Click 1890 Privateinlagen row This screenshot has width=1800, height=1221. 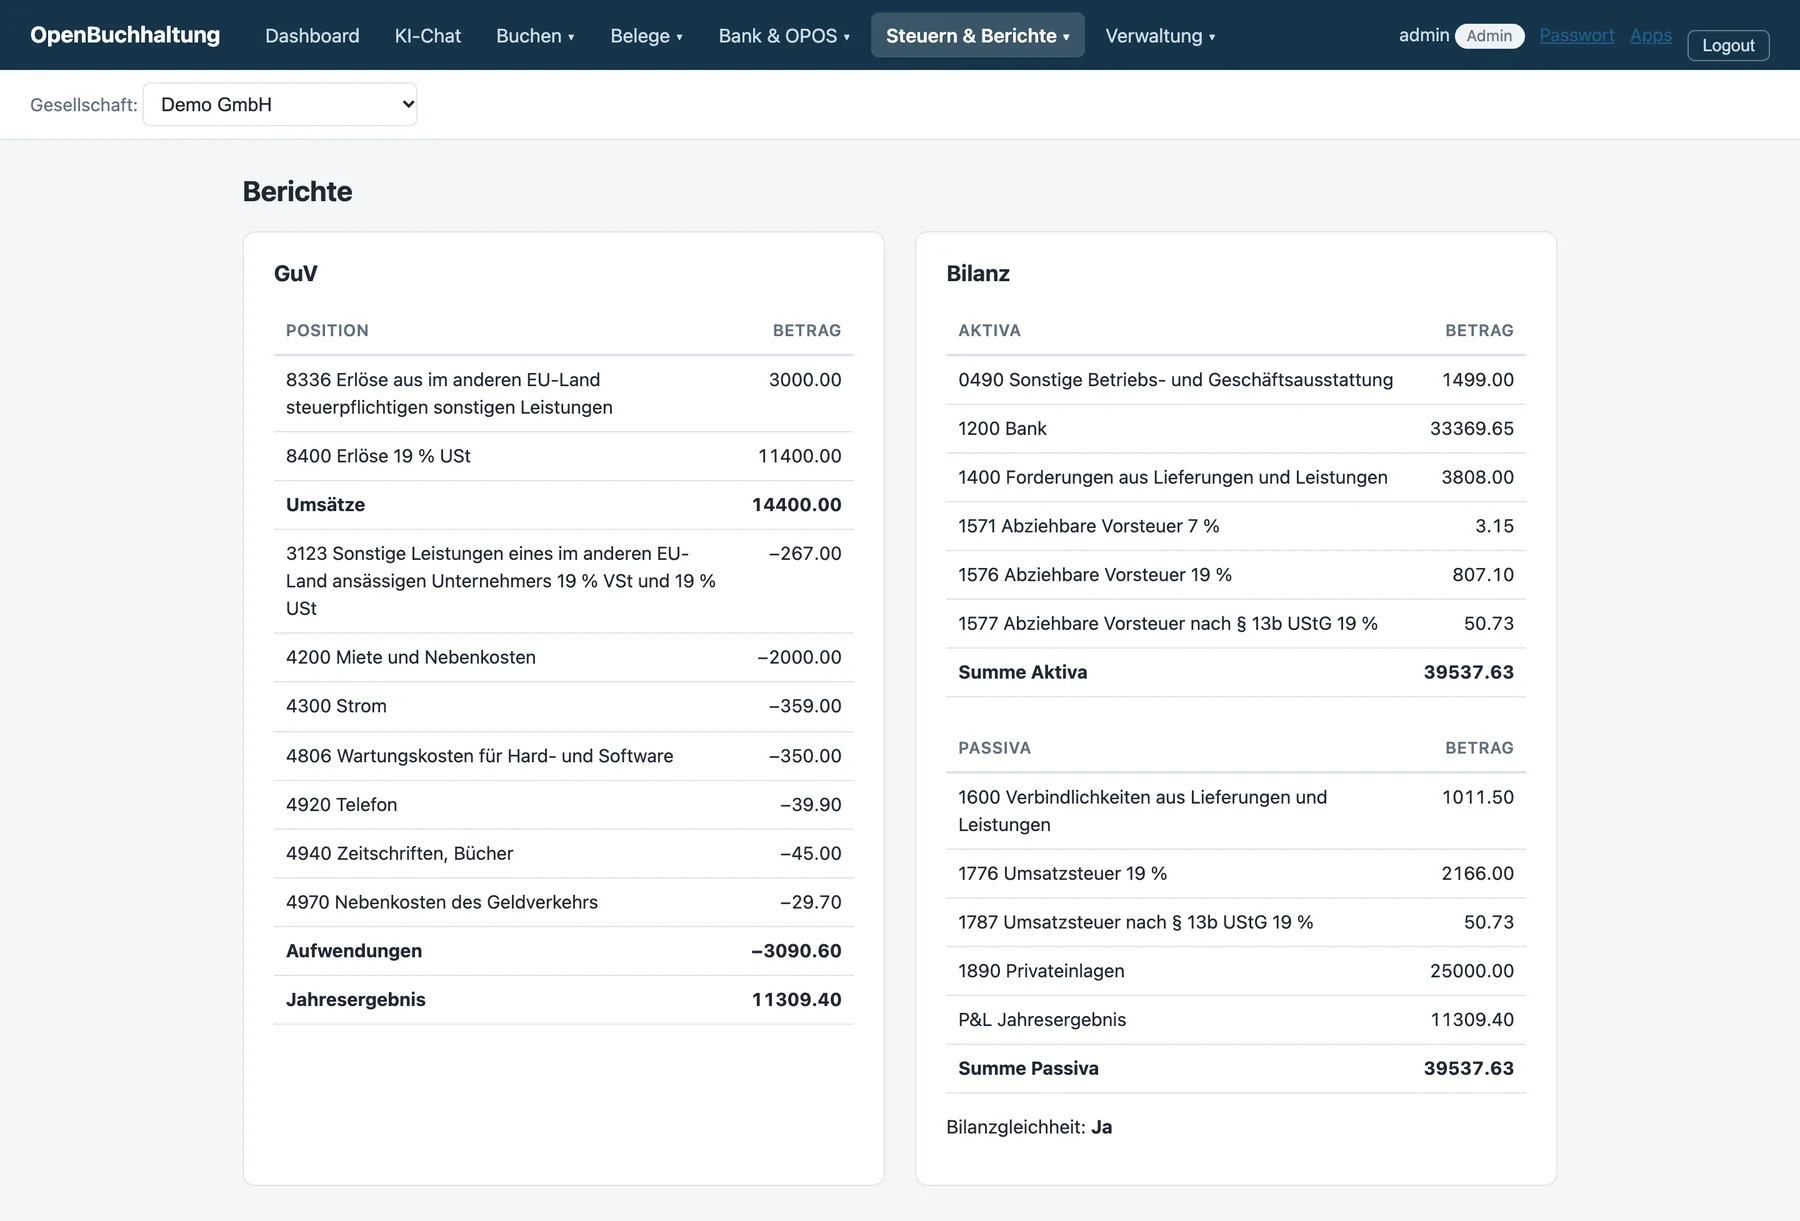(x=1236, y=971)
